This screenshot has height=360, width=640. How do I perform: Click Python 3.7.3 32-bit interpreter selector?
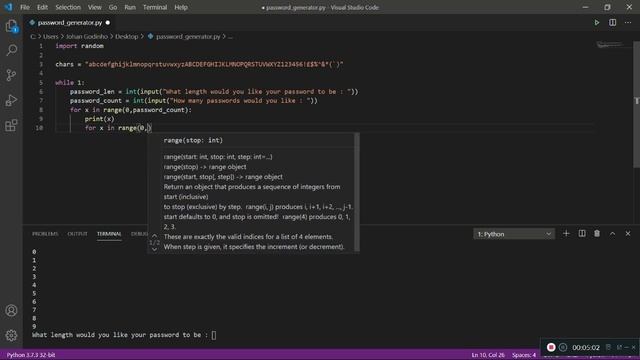pyautogui.click(x=31, y=355)
